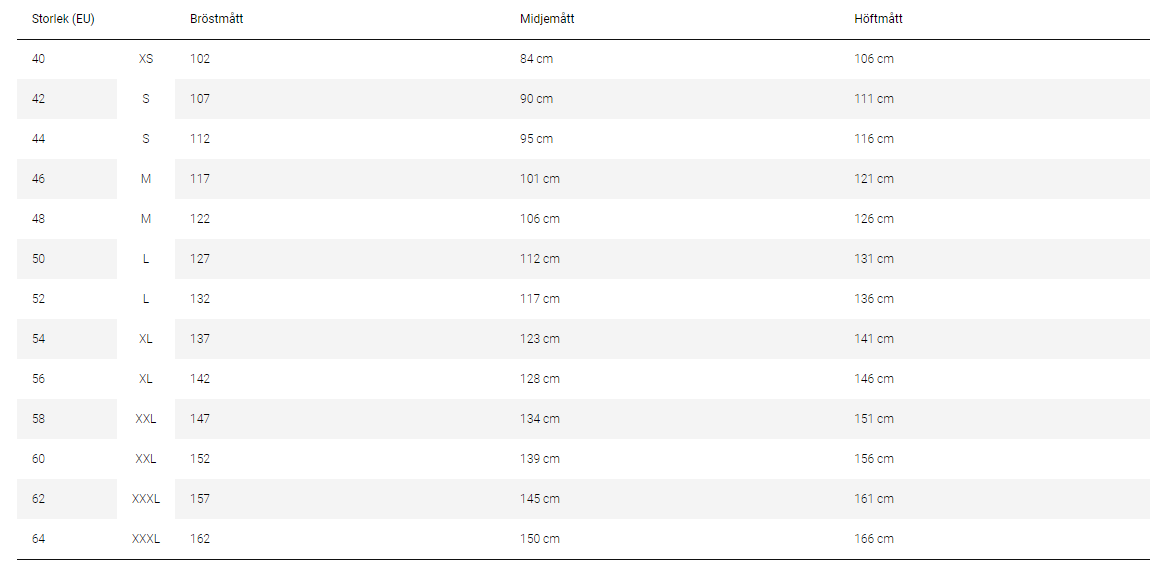
Task: Select EU size 48 cell
Action: click(39, 219)
